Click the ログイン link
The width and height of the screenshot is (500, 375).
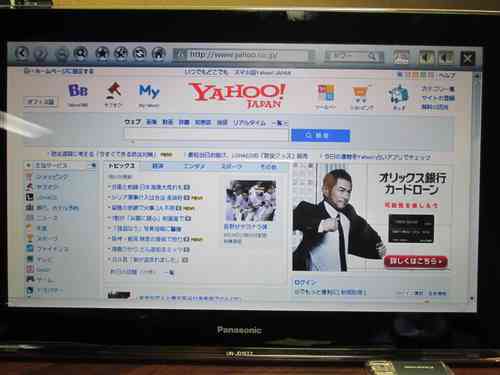point(305,283)
